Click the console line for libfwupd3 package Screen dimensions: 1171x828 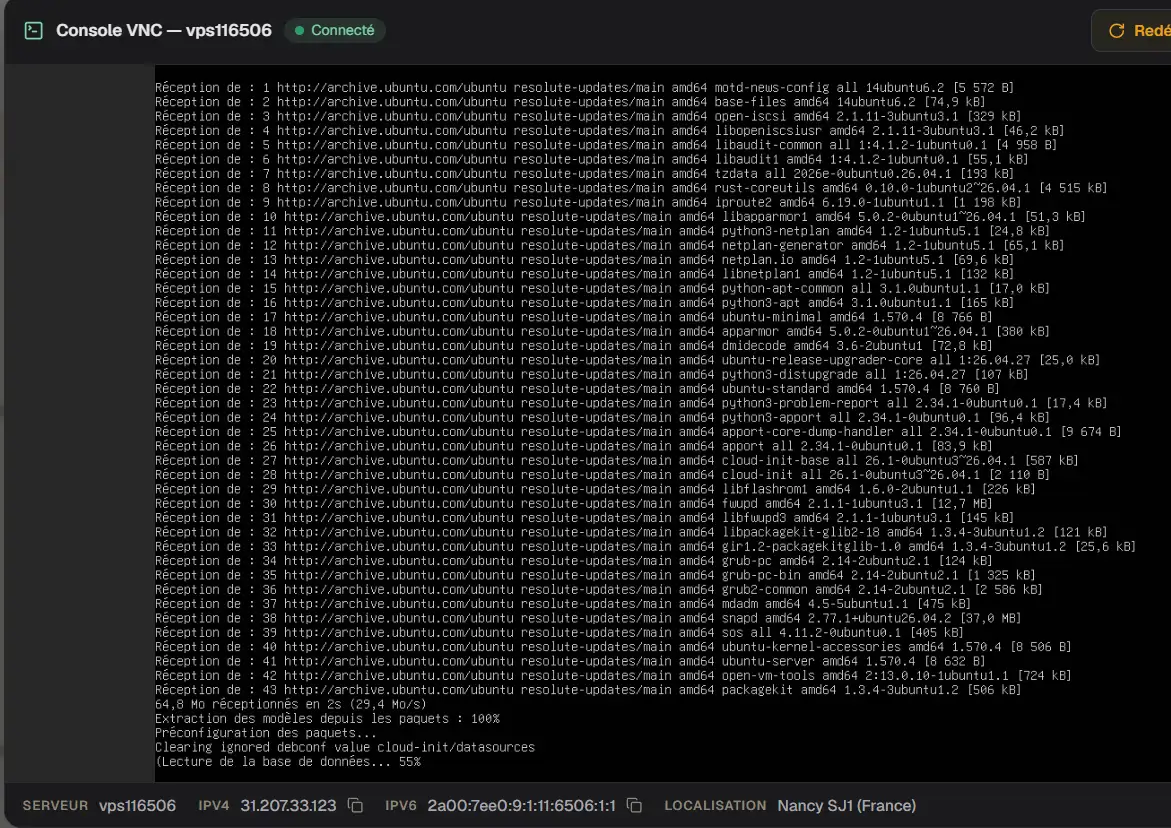coord(584,517)
